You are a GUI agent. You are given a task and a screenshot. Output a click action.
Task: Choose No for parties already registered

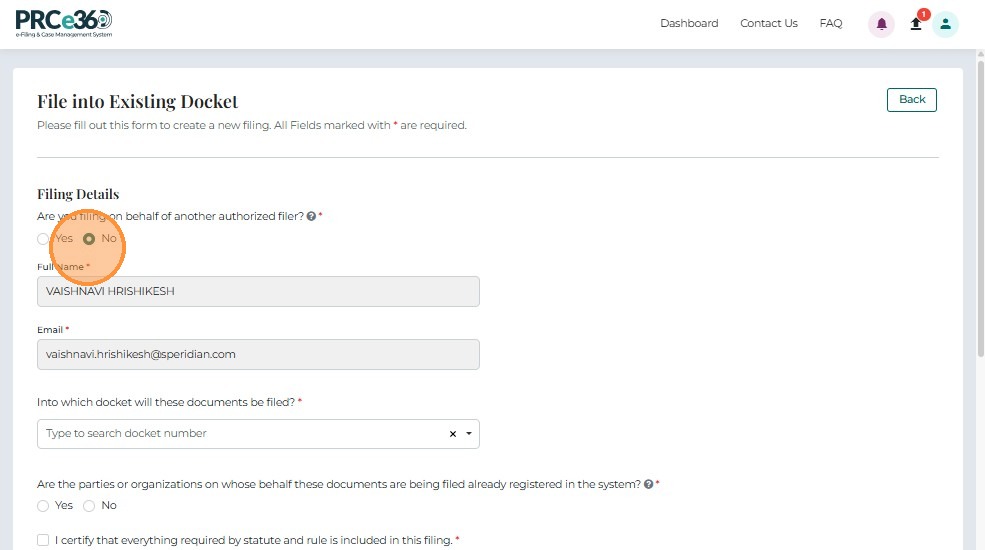(x=89, y=506)
